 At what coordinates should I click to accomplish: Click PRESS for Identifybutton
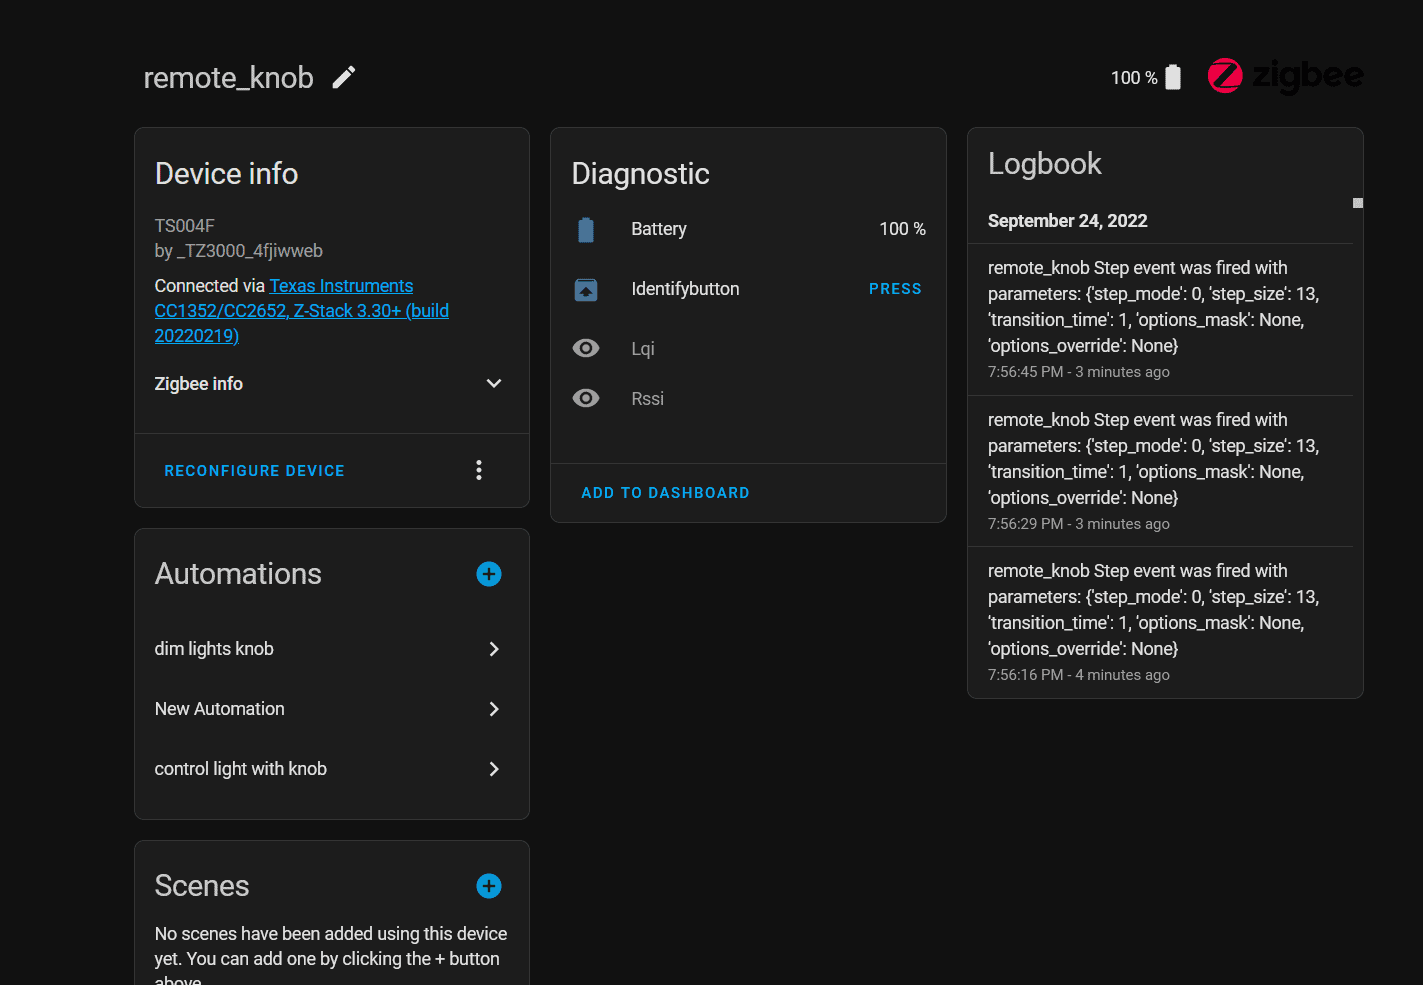(x=895, y=289)
